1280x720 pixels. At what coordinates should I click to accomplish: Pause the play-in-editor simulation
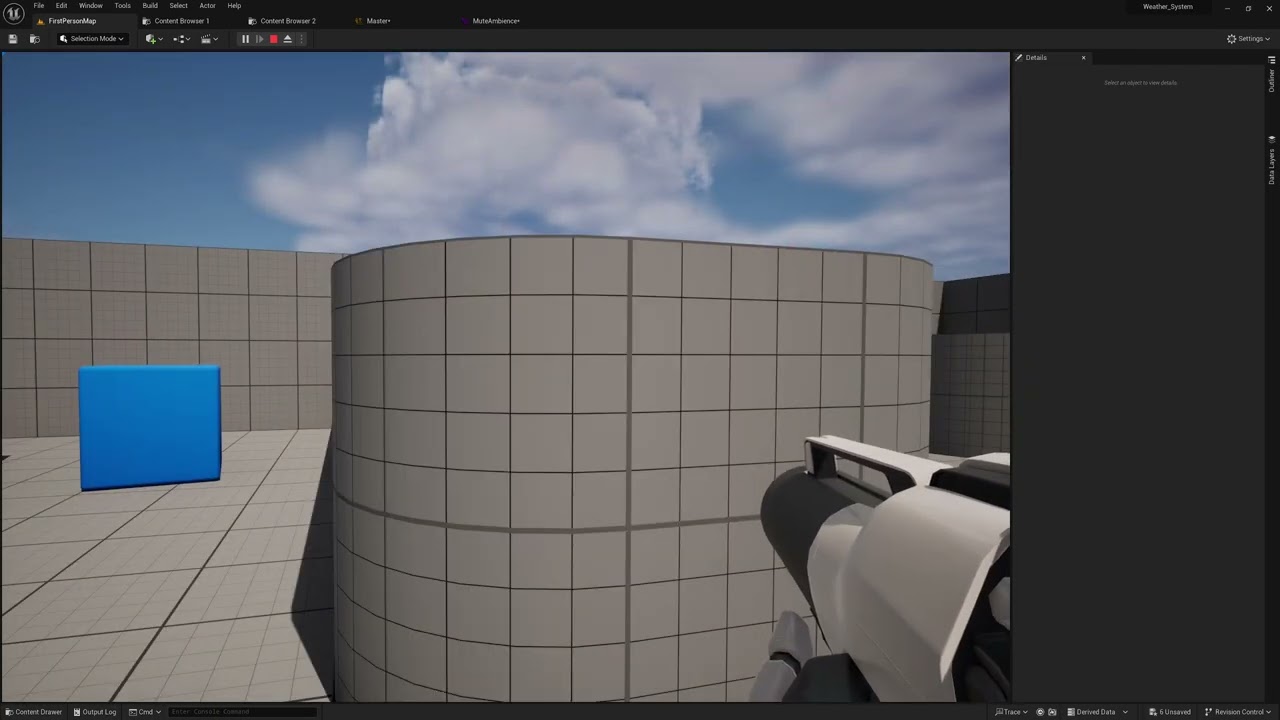245,39
